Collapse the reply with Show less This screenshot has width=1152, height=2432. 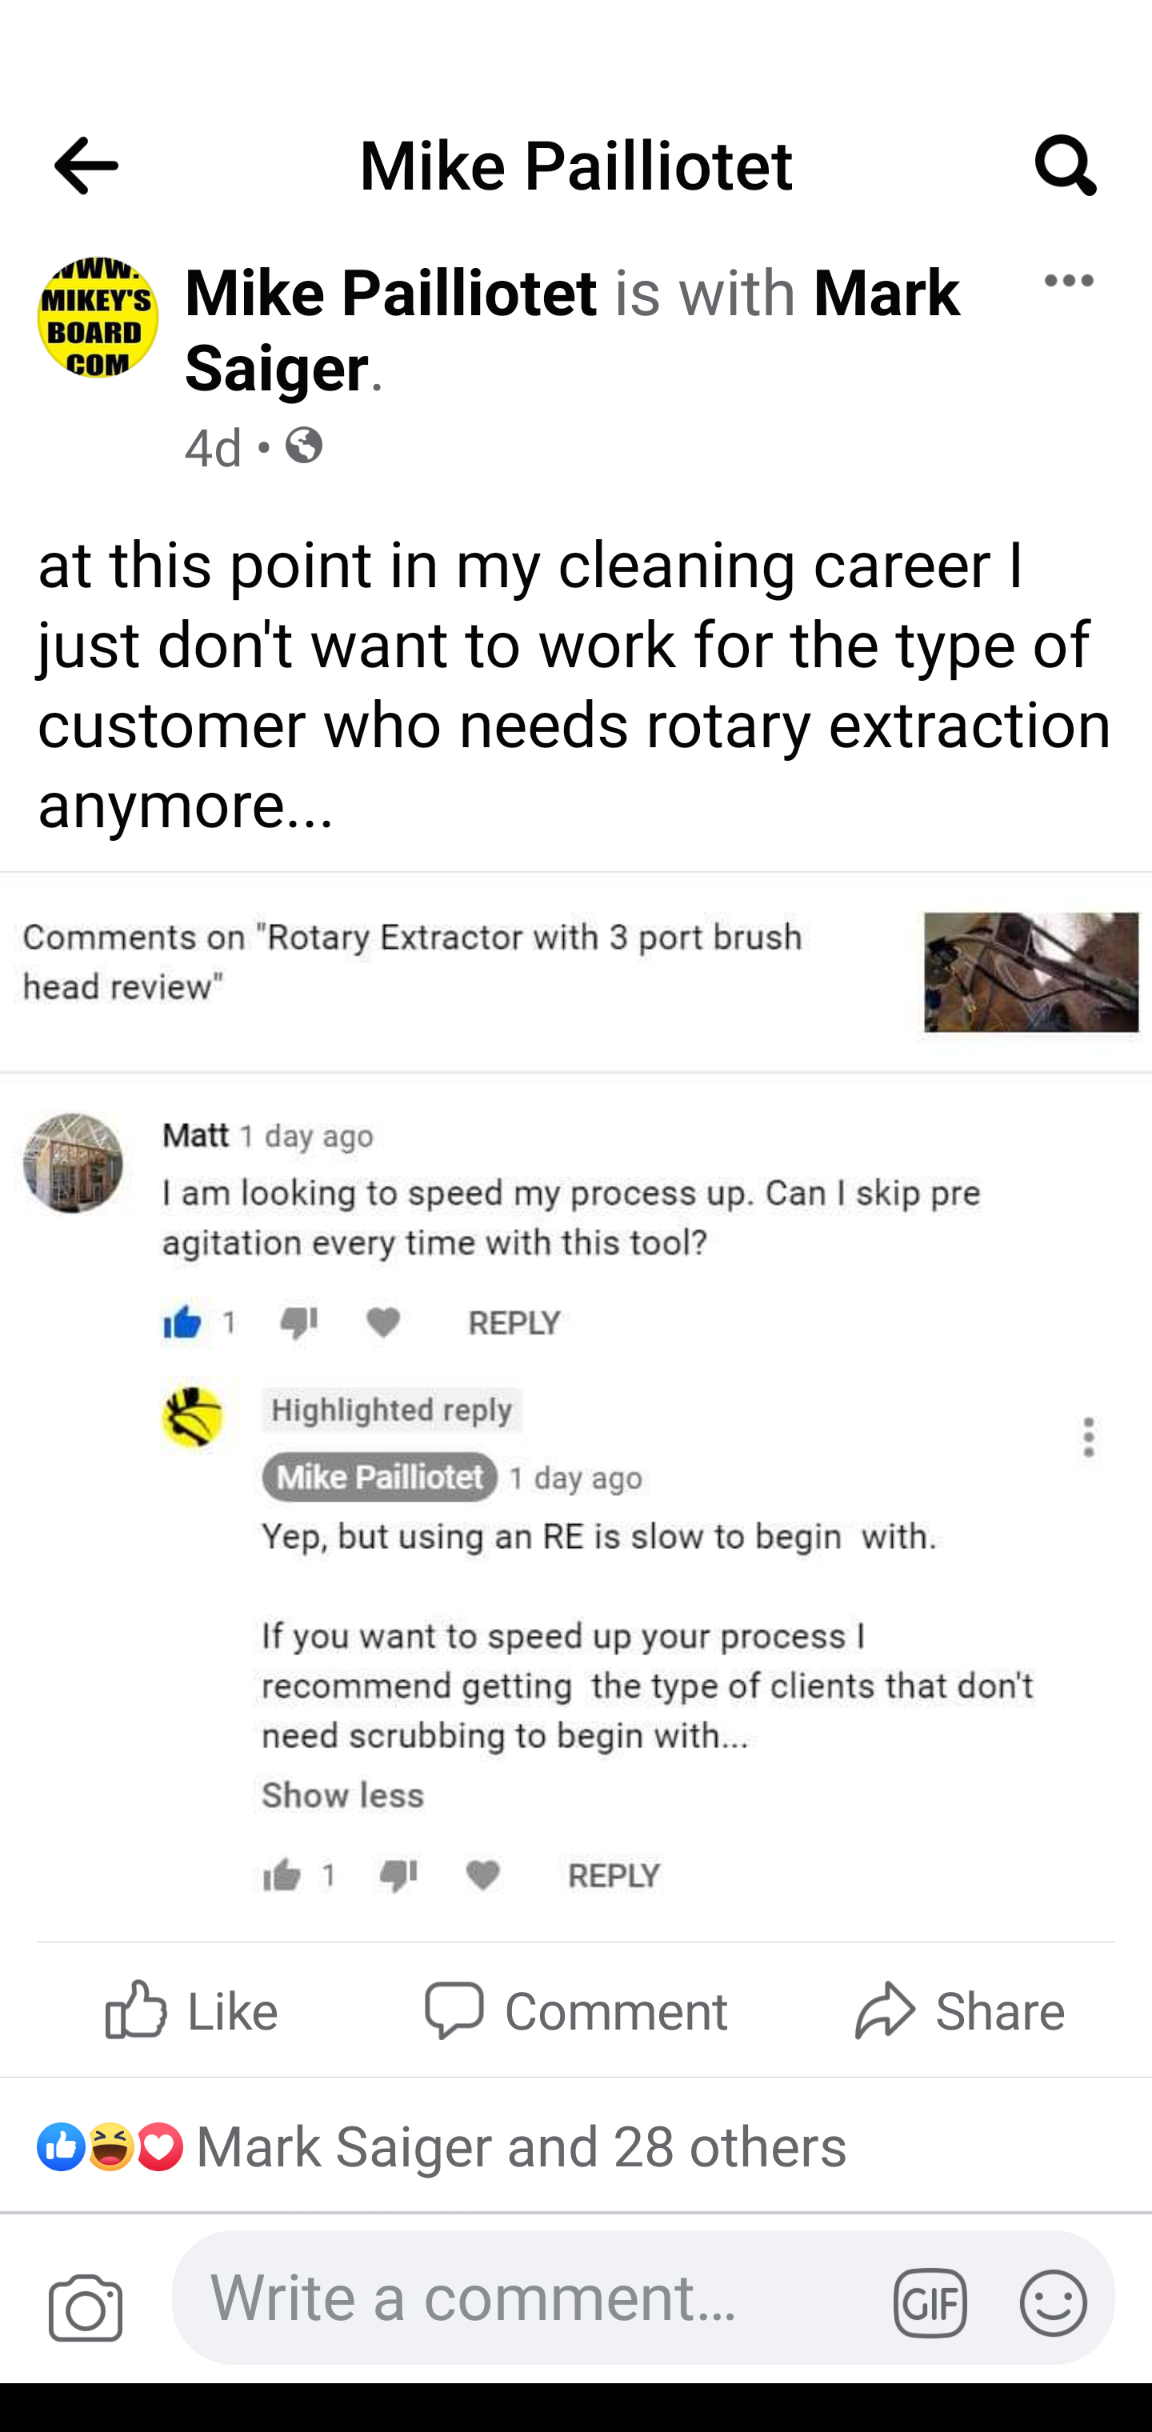pyautogui.click(x=342, y=1795)
